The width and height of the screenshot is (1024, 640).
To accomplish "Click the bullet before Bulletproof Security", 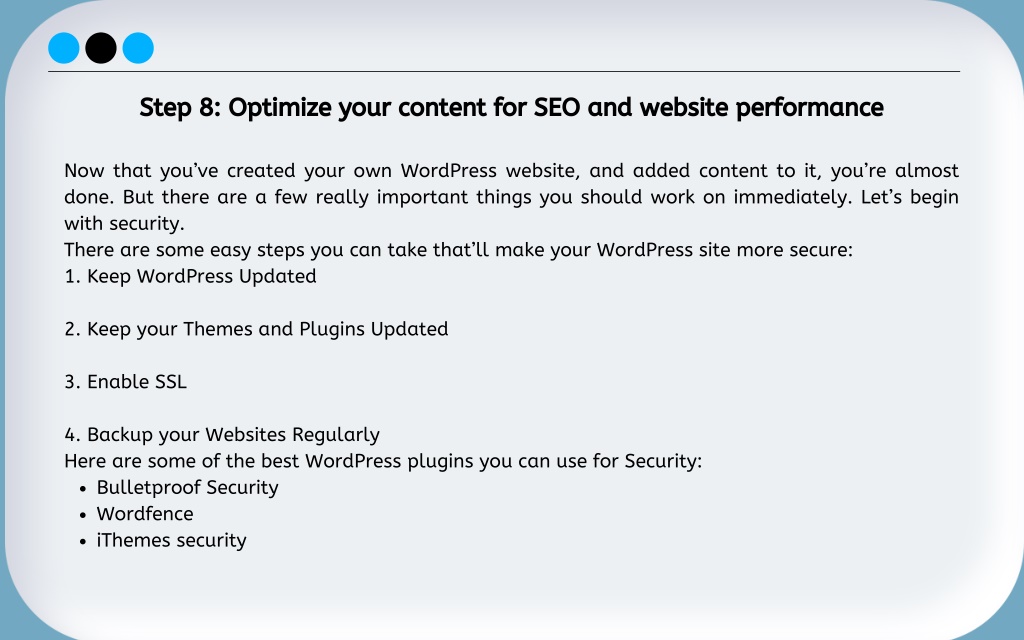I will [x=82, y=488].
